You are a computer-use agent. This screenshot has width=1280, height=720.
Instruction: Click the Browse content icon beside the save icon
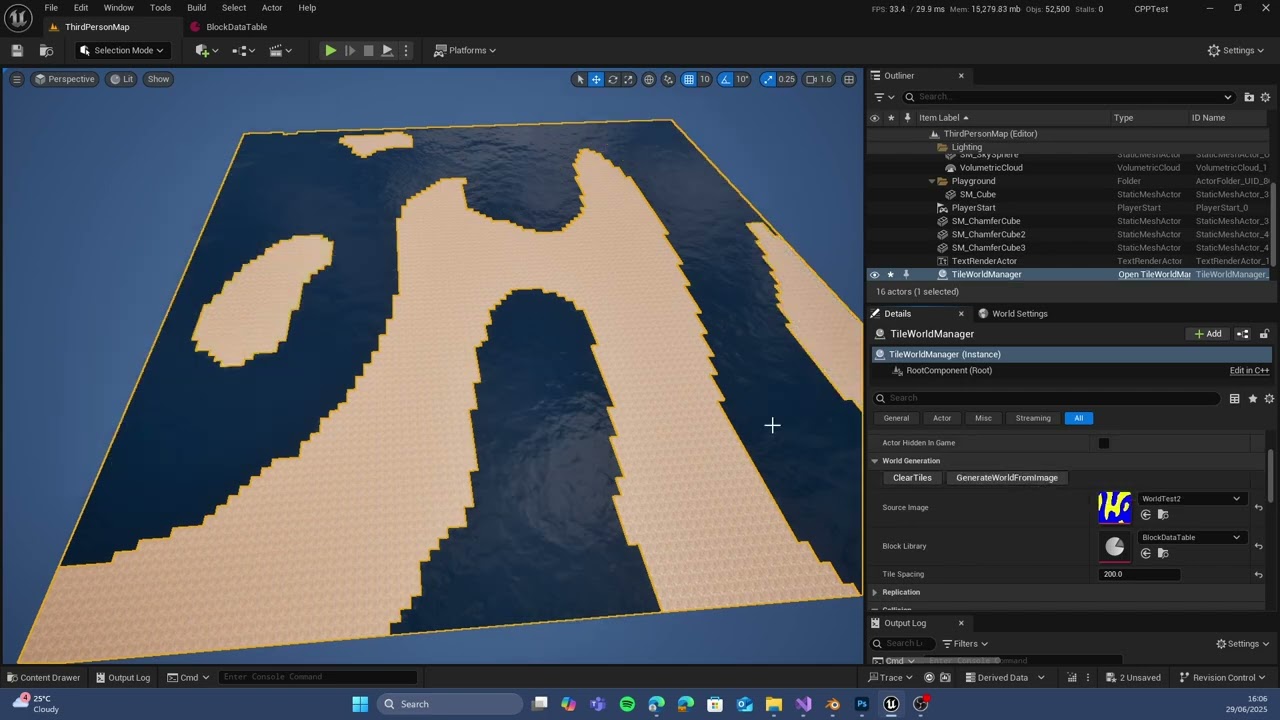pos(46,50)
